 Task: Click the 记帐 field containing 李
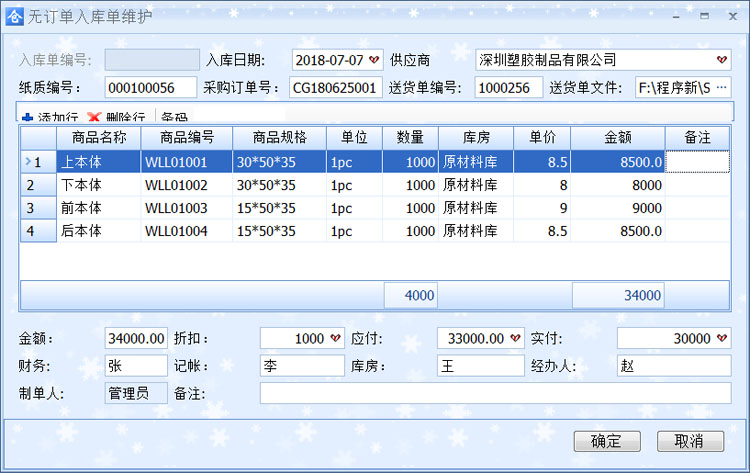(302, 366)
